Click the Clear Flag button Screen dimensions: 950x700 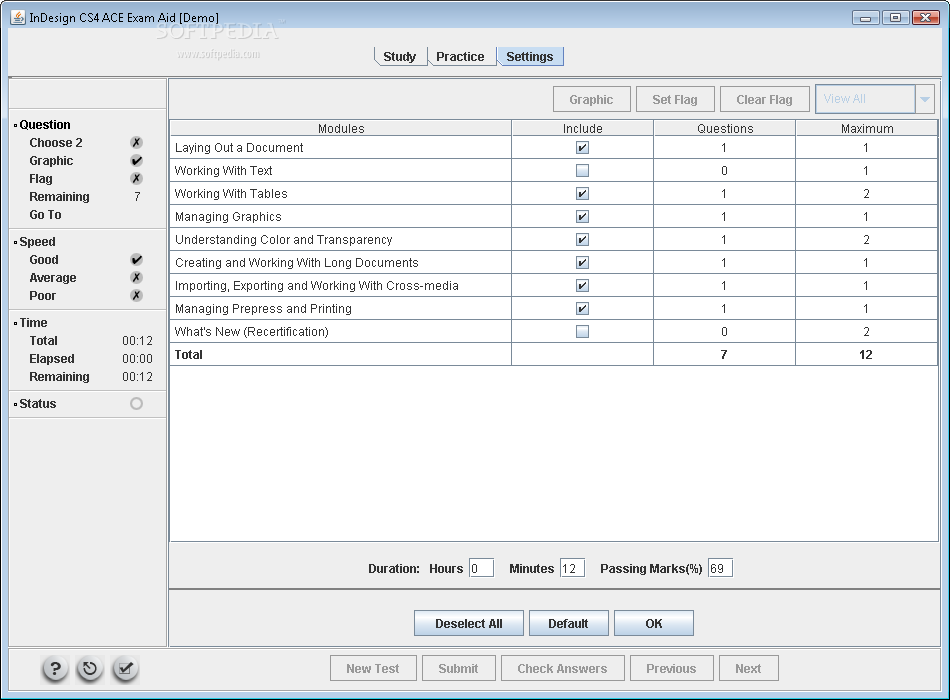(765, 99)
